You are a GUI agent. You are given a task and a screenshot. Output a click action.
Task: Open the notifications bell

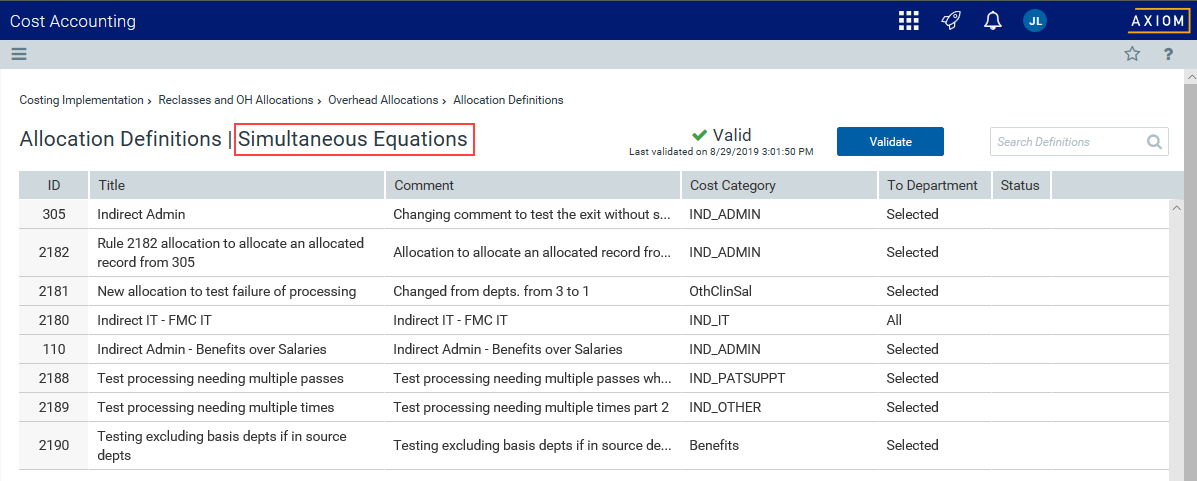pos(992,21)
